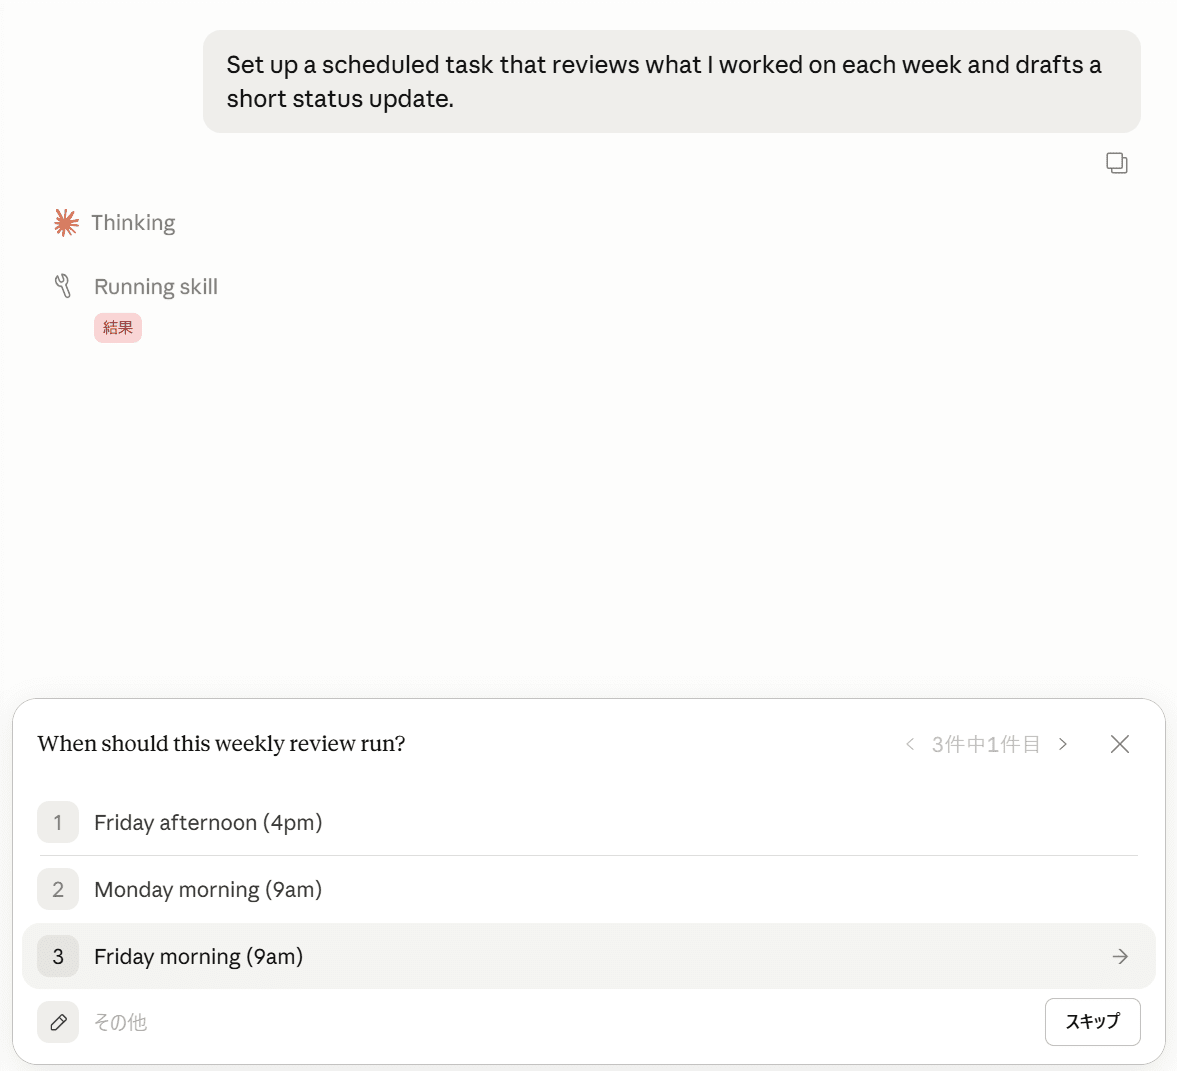This screenshot has width=1177, height=1071.
Task: Copy the user message with copy icon
Action: coord(1116,163)
